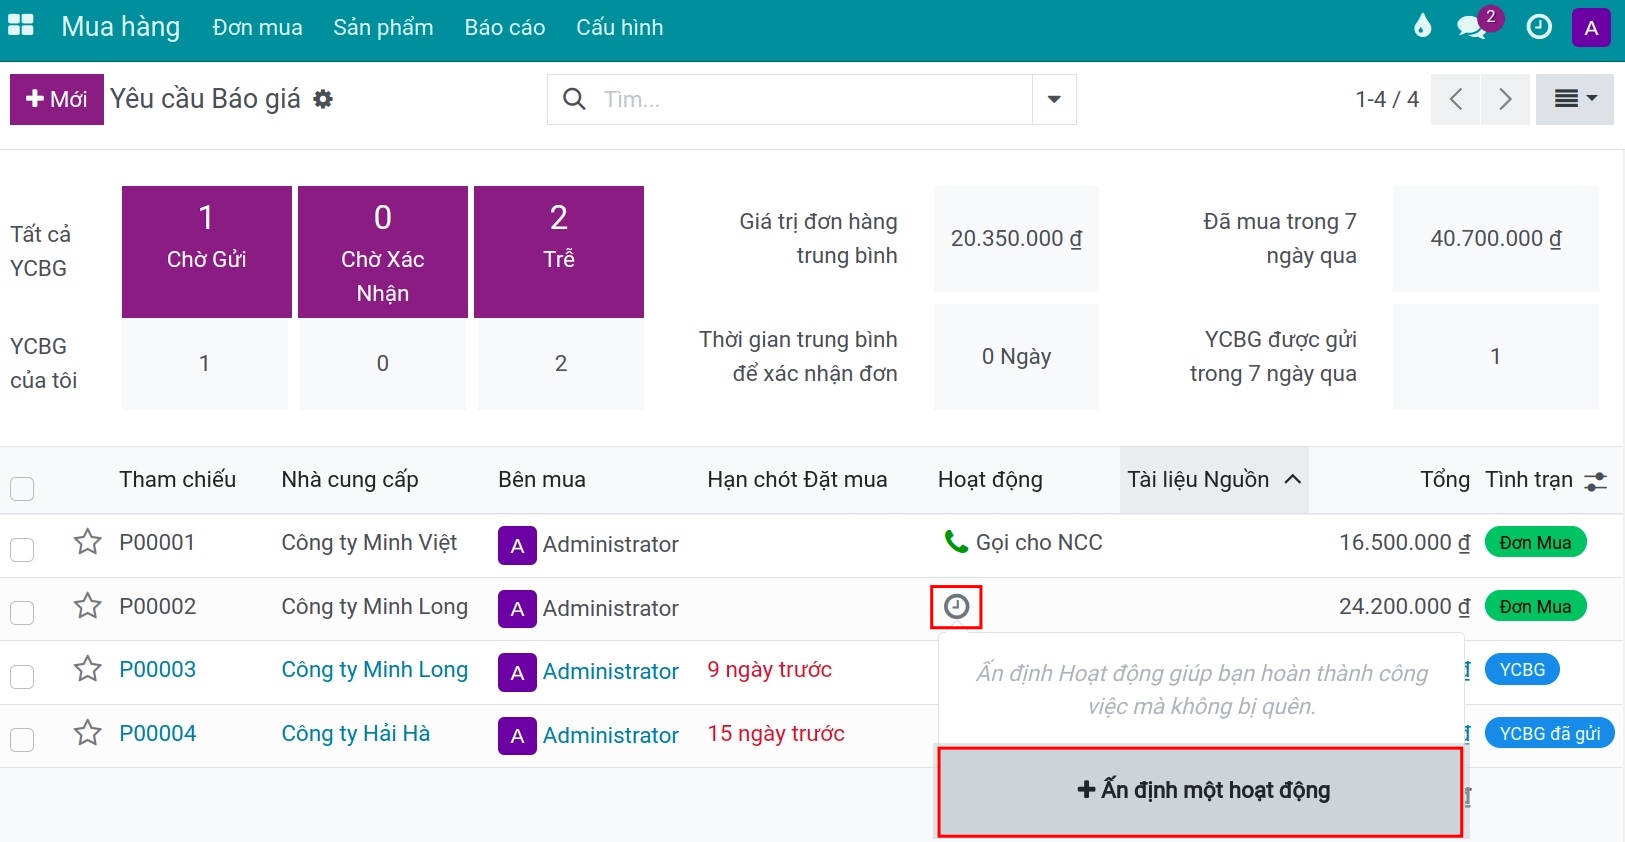Screen dimensions: 1625x842
Task: Click the phone activity icon for P00001
Action: coord(956,542)
